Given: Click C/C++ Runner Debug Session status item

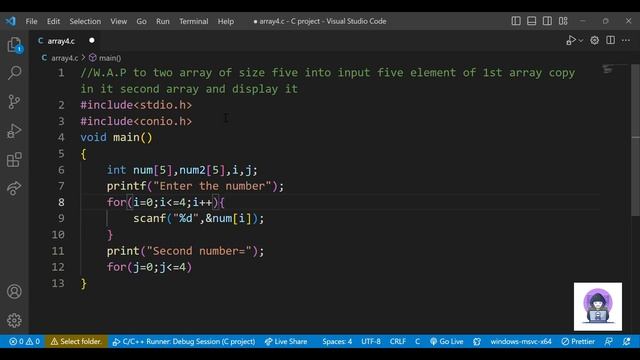Looking at the screenshot, I should (x=184, y=341).
